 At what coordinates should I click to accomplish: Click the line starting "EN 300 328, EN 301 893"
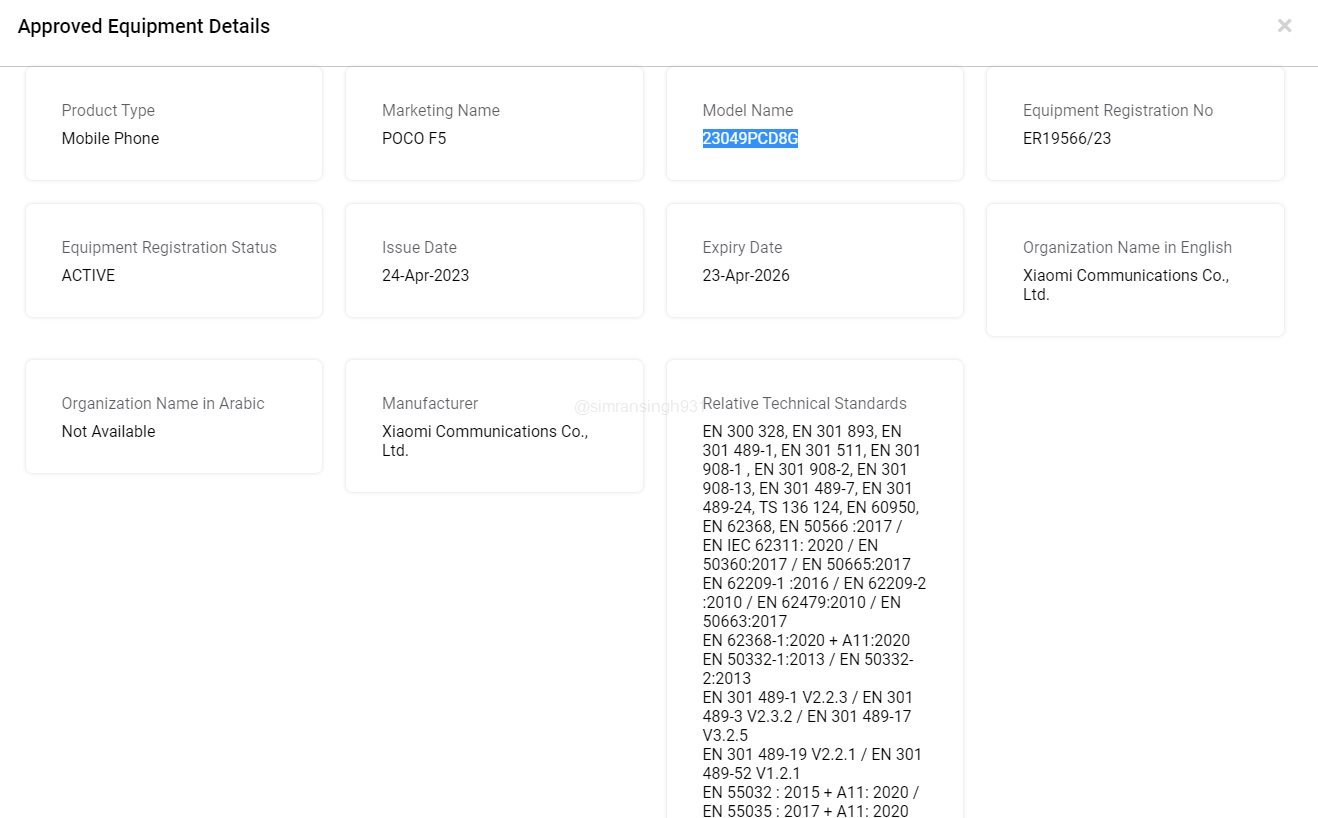802,432
